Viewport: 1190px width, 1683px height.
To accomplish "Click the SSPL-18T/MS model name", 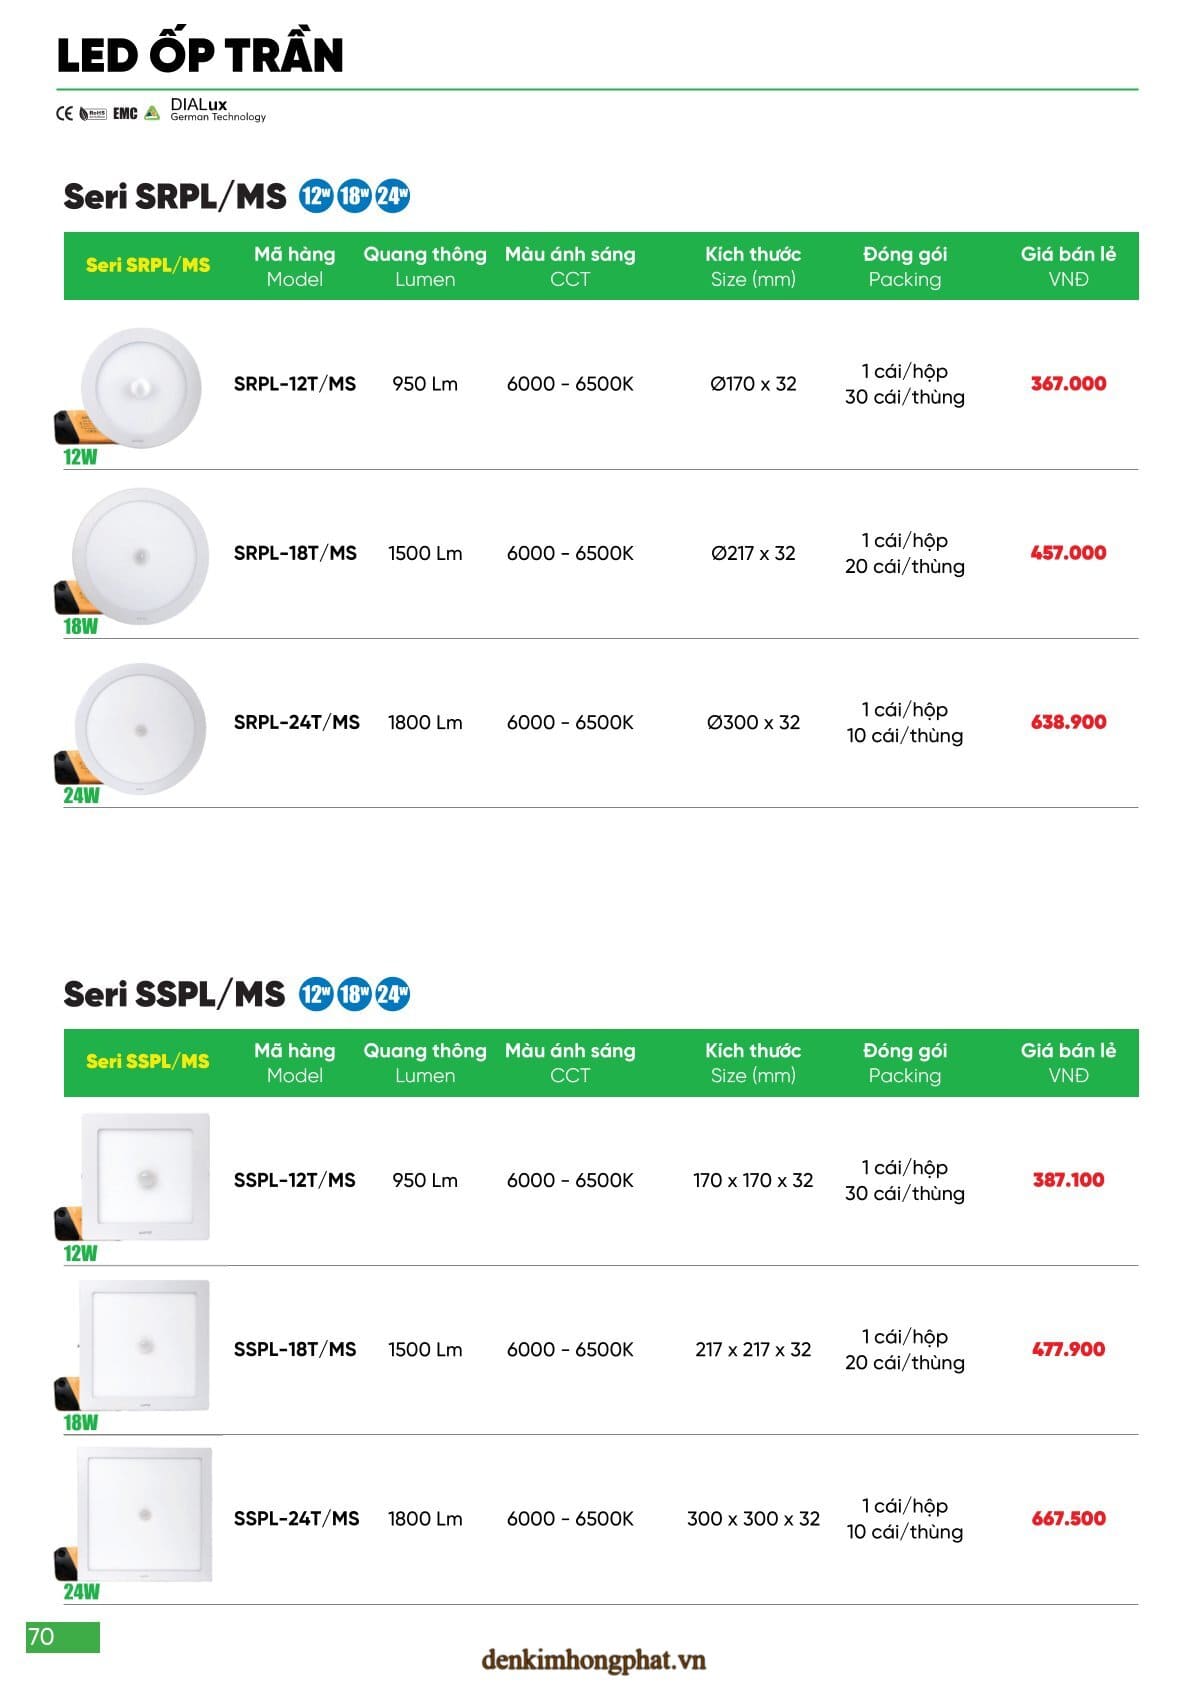I will tap(295, 1350).
